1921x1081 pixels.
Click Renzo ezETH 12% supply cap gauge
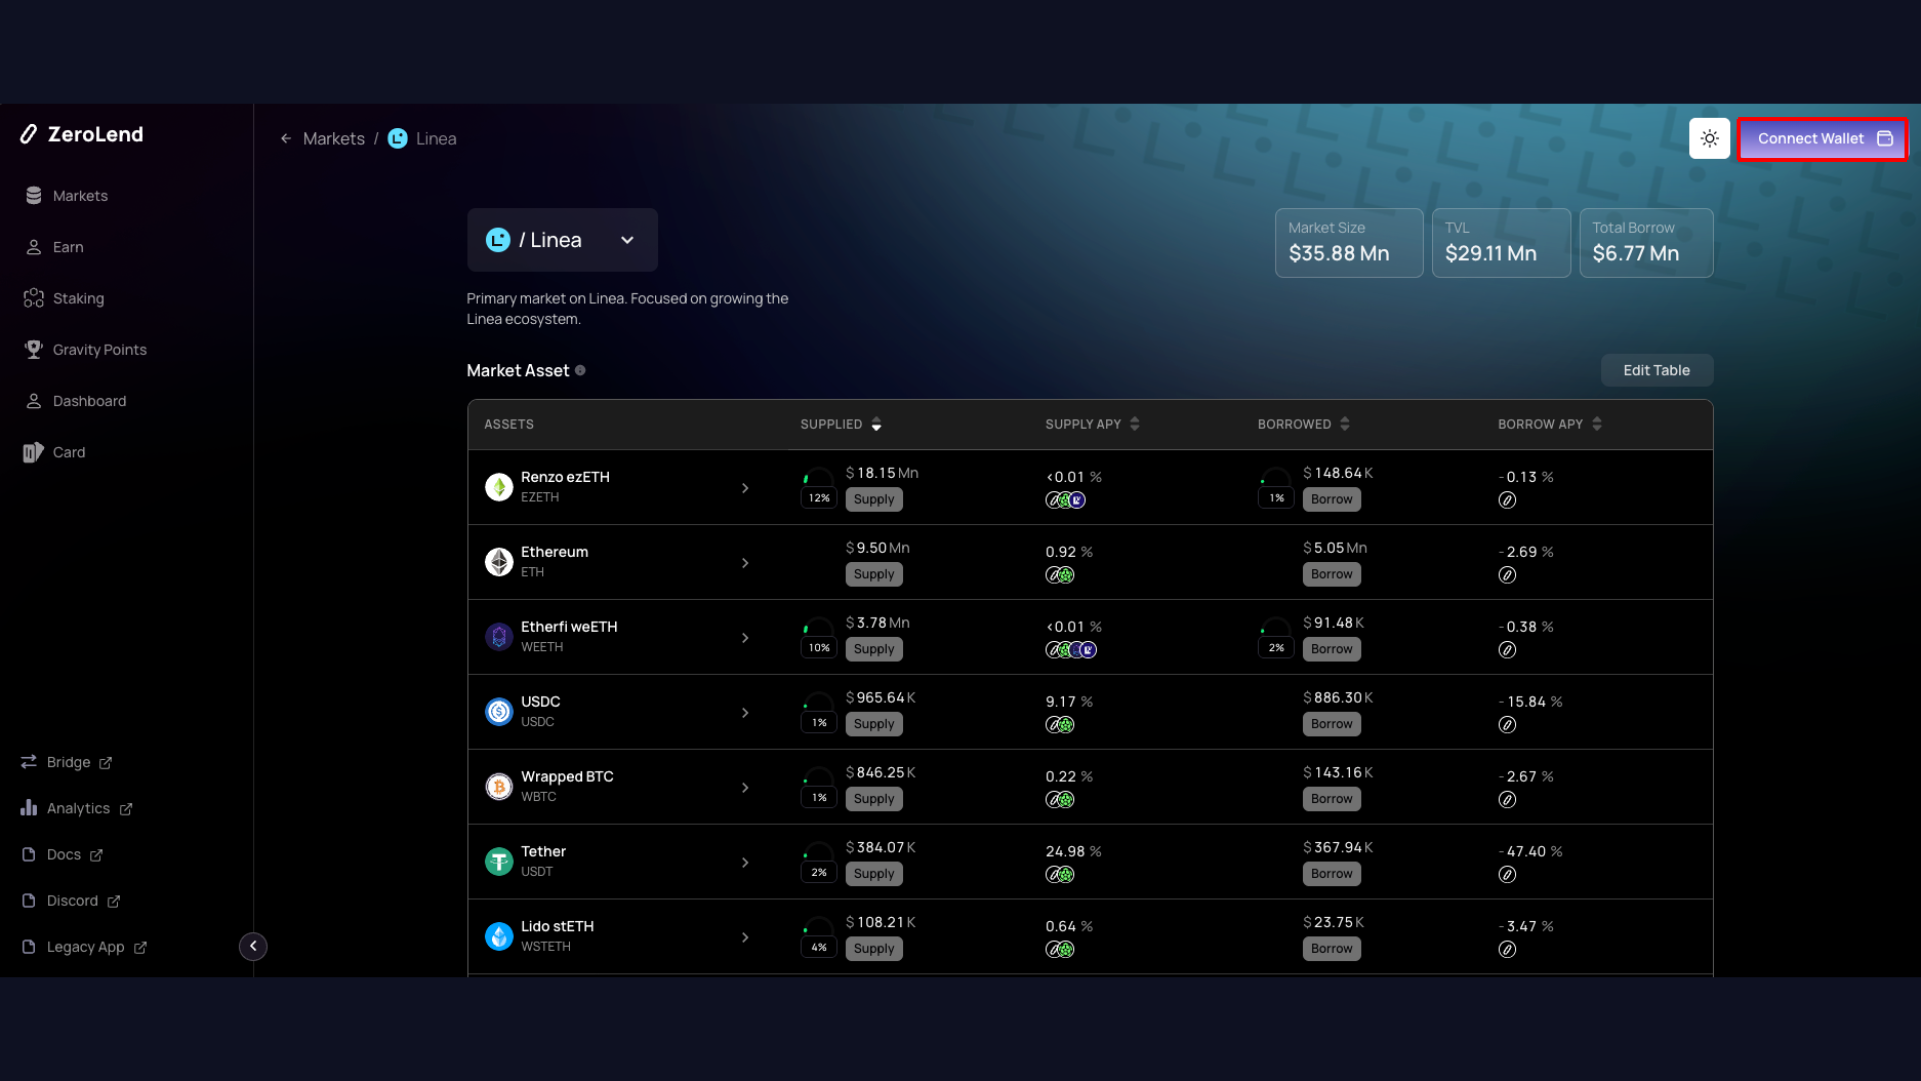tap(819, 488)
